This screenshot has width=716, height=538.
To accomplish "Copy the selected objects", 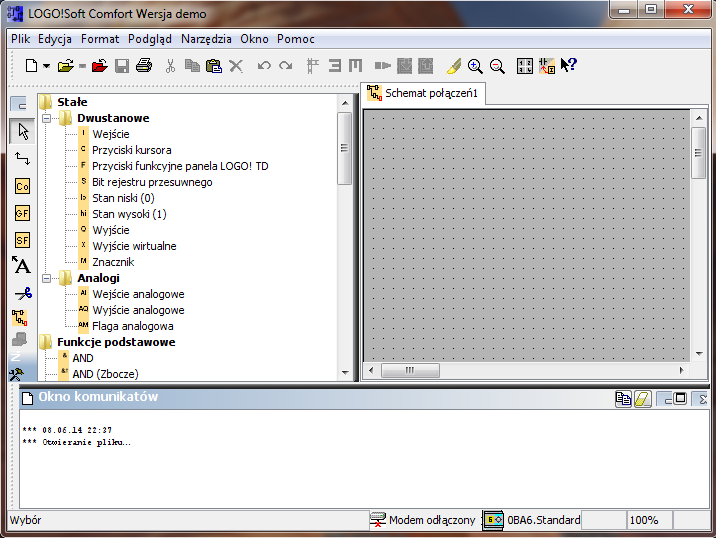I will click(192, 66).
